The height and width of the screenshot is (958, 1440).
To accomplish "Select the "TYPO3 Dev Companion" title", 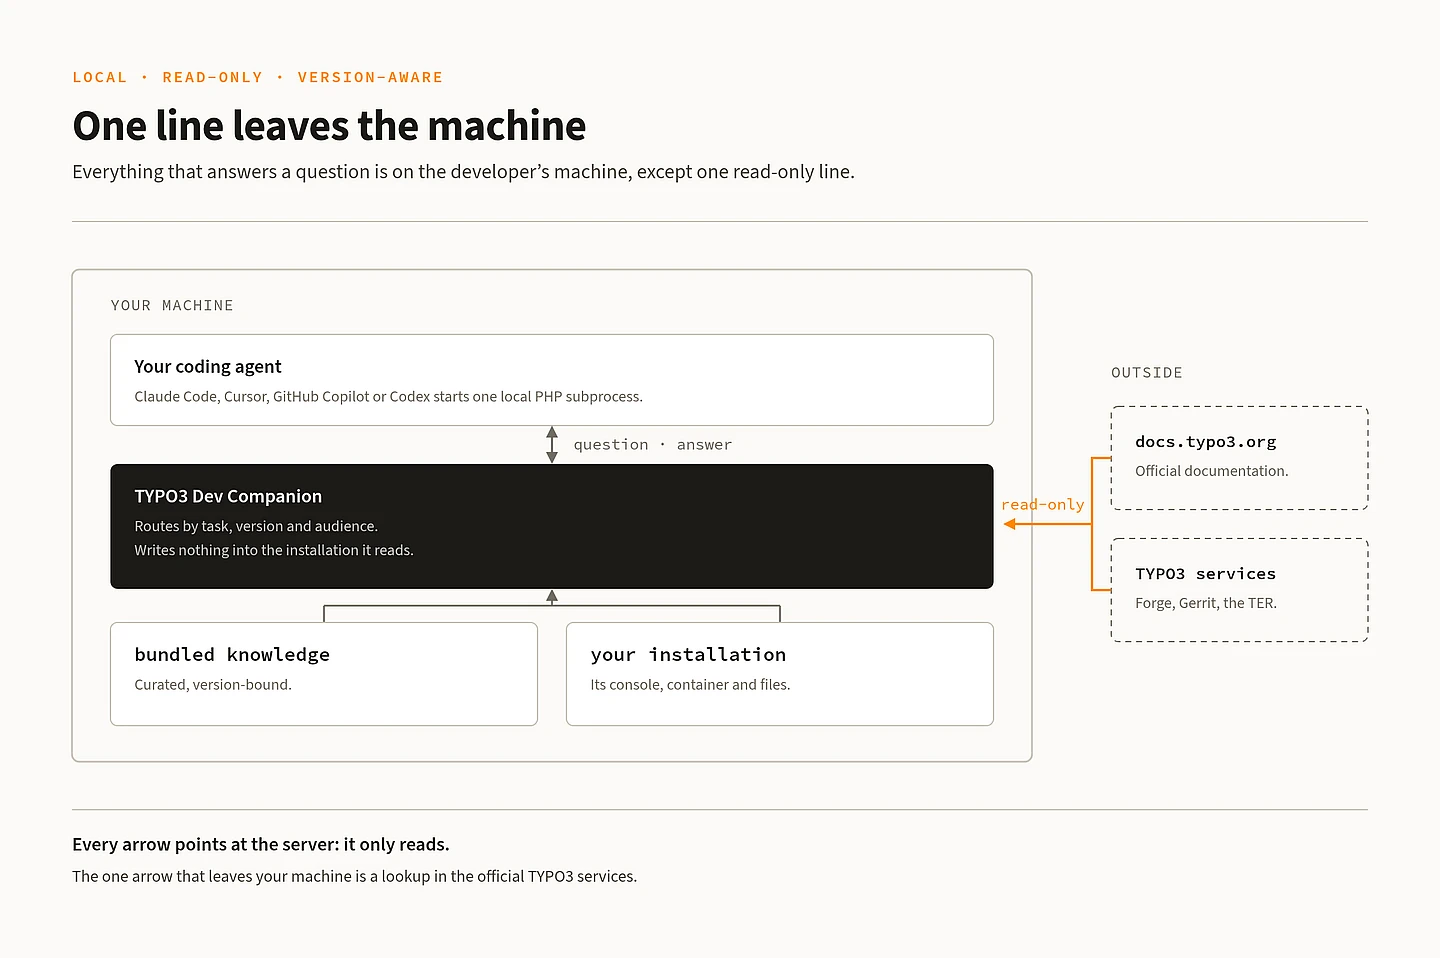I will [x=228, y=497].
